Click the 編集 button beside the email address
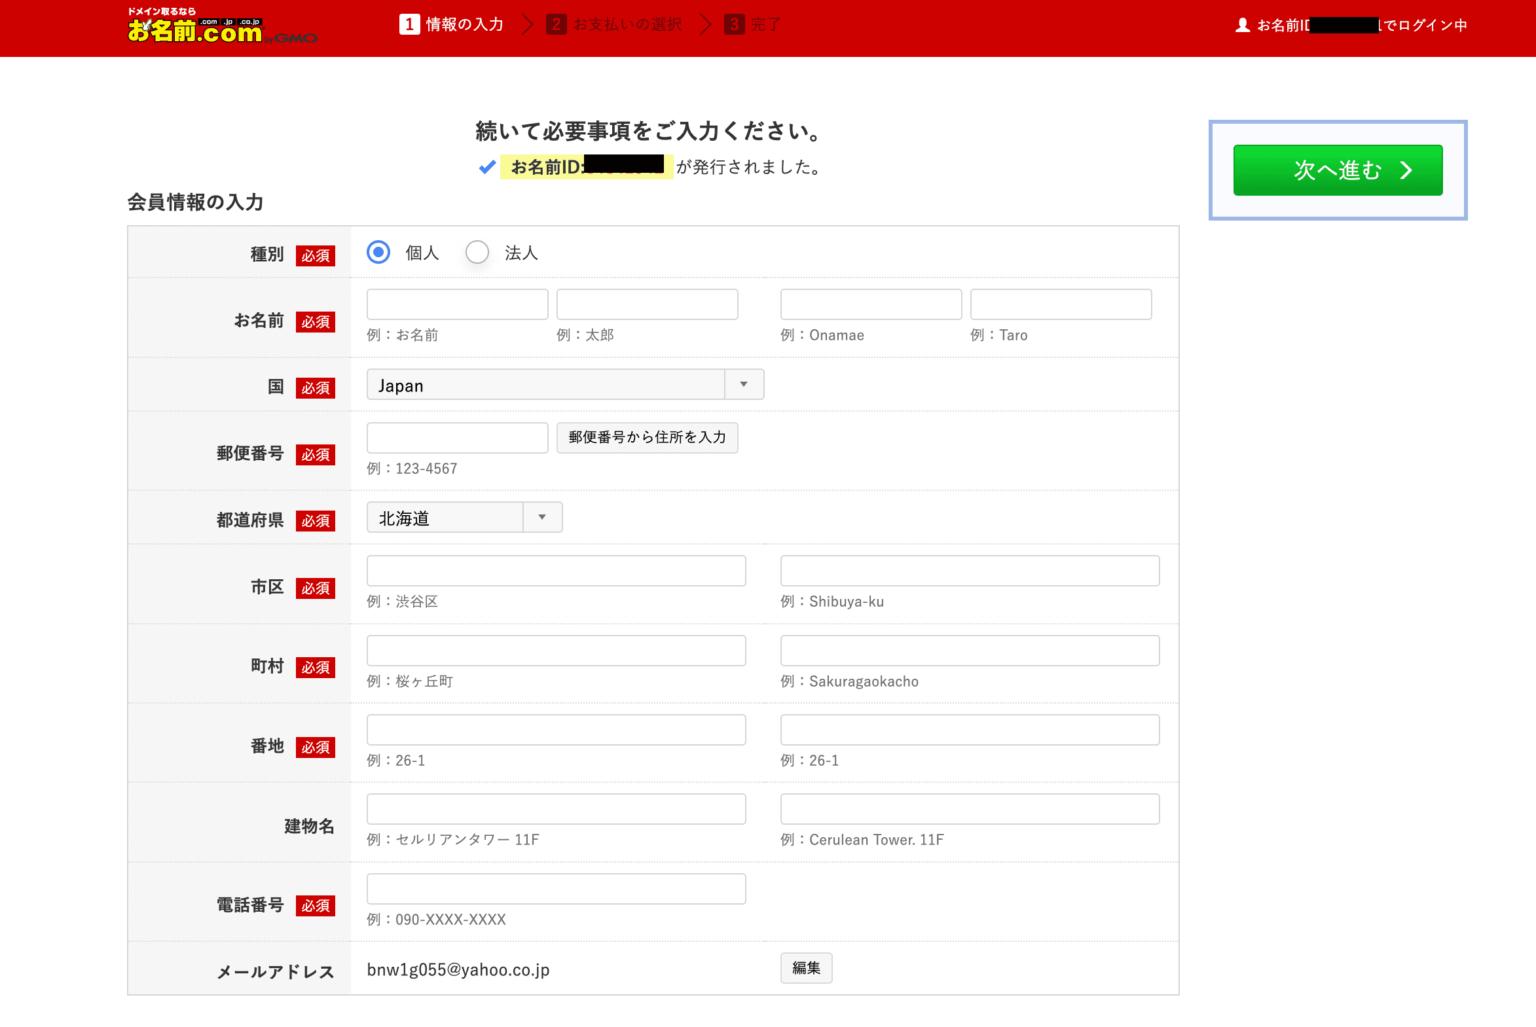1536x1027 pixels. (806, 968)
